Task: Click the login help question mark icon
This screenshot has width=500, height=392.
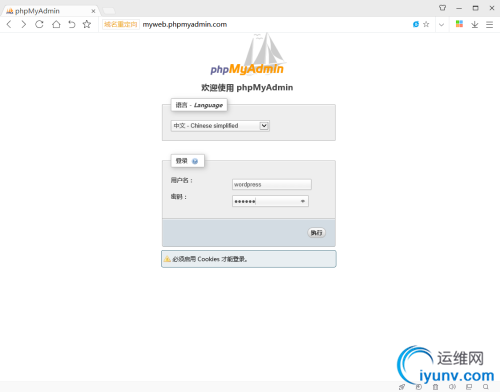Action: coord(195,161)
